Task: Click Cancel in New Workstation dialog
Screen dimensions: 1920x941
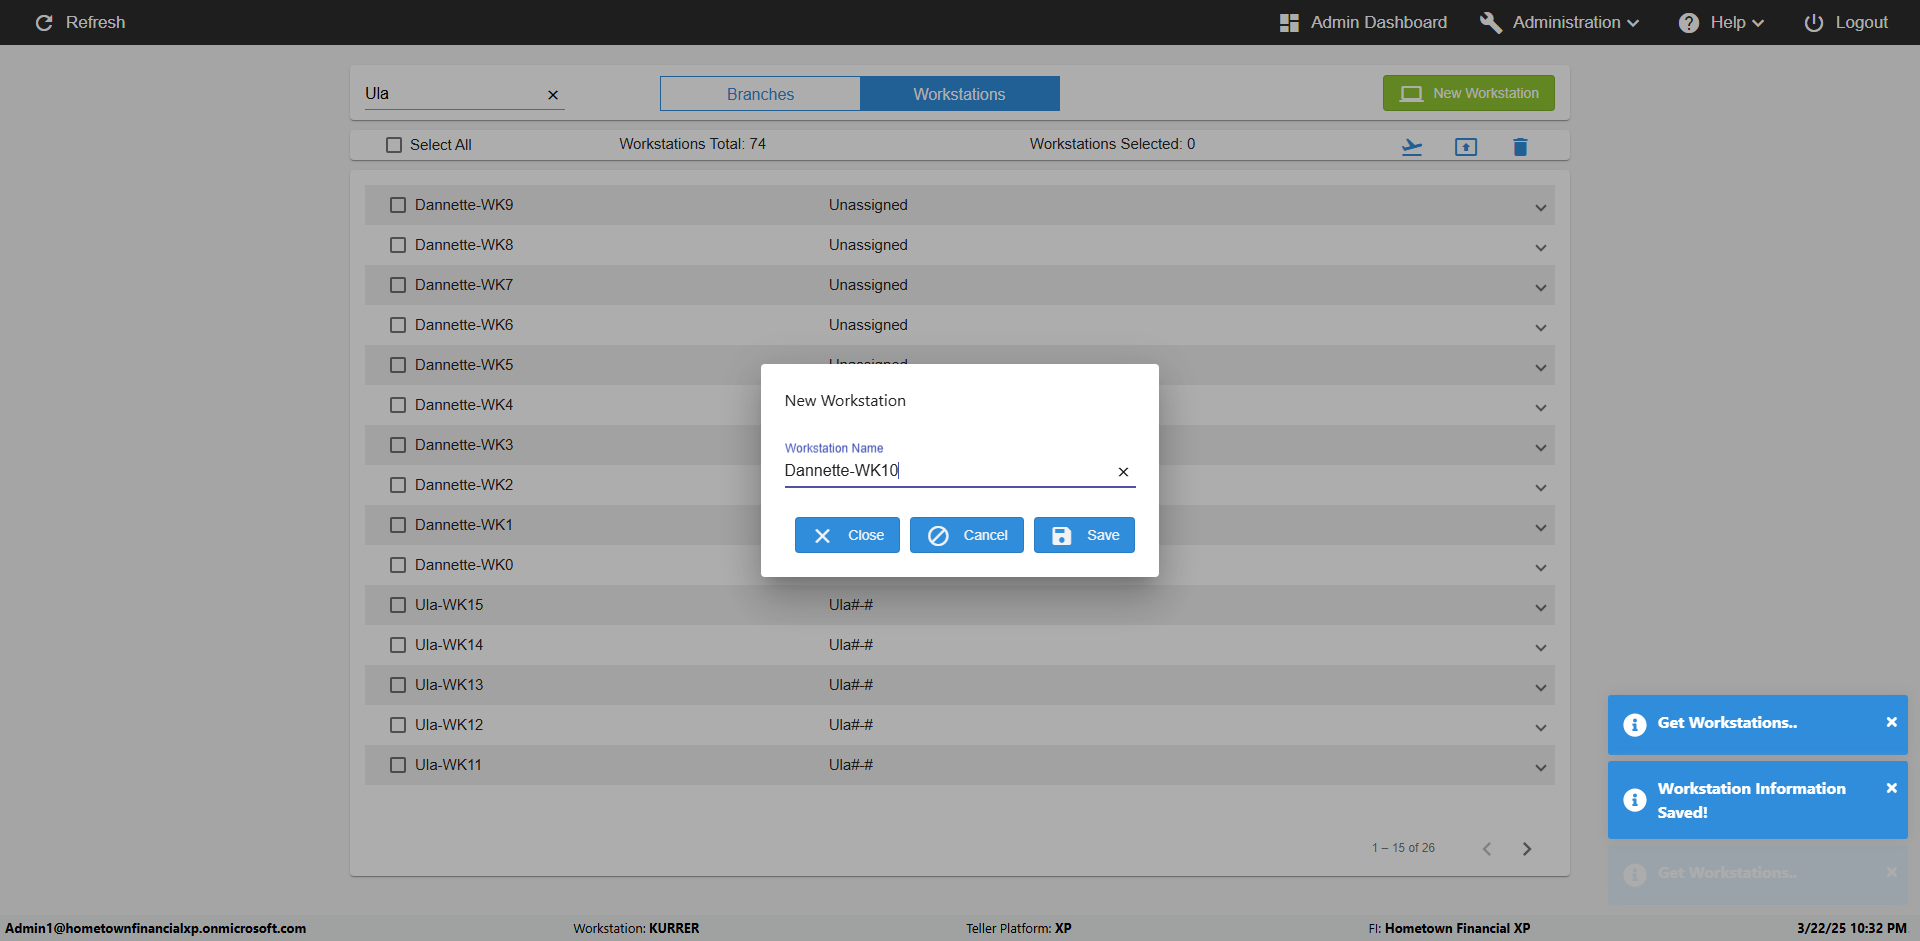Action: pos(967,535)
